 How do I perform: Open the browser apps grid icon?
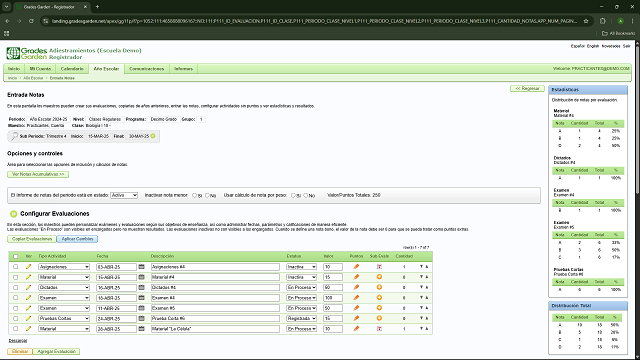(x=7, y=33)
